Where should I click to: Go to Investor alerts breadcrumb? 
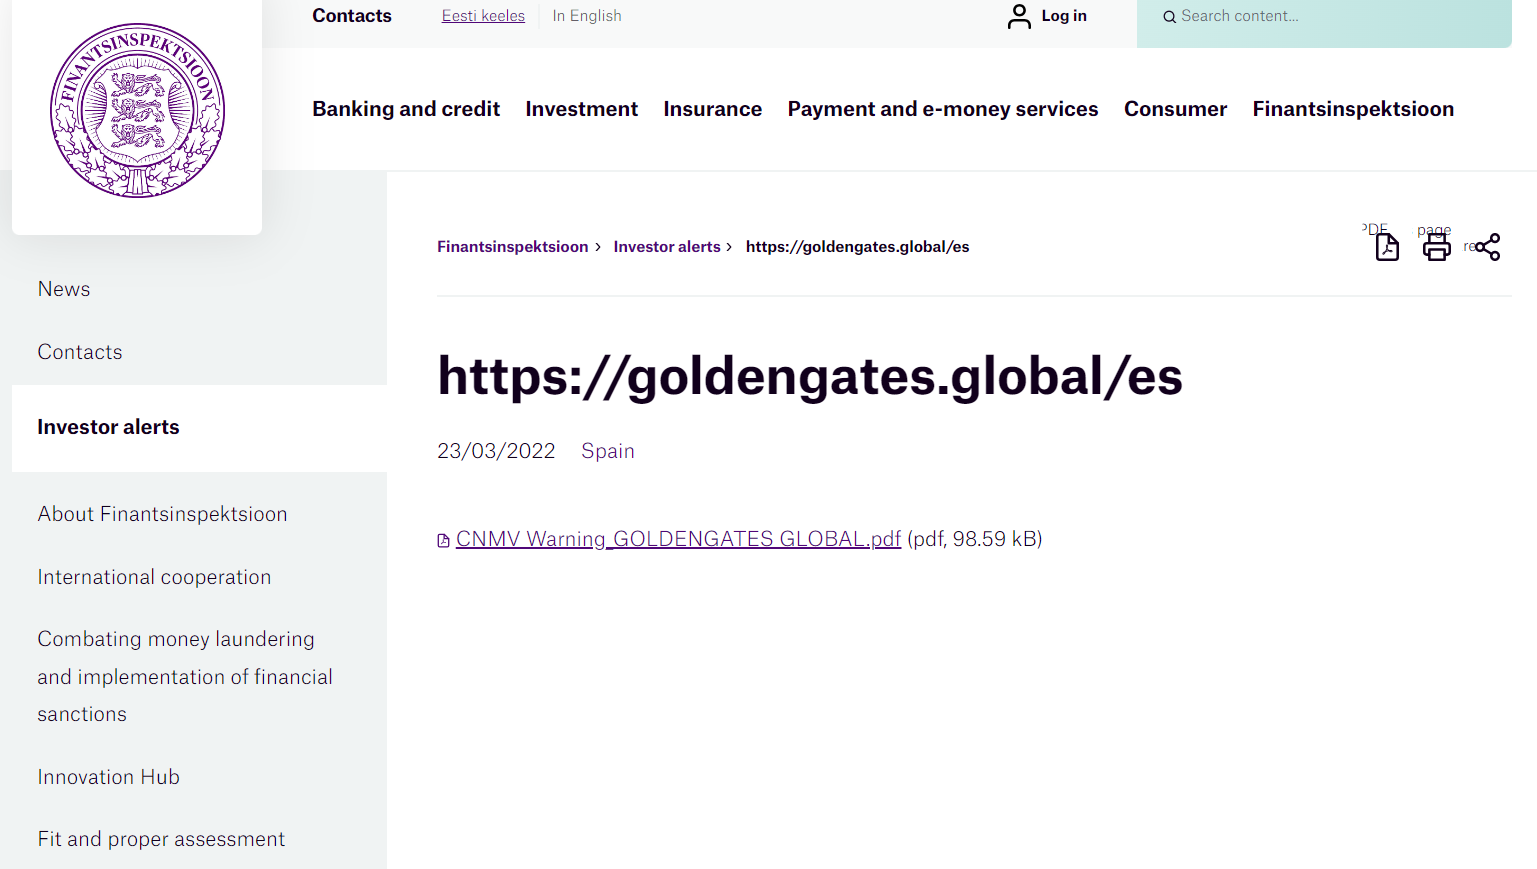pos(666,247)
